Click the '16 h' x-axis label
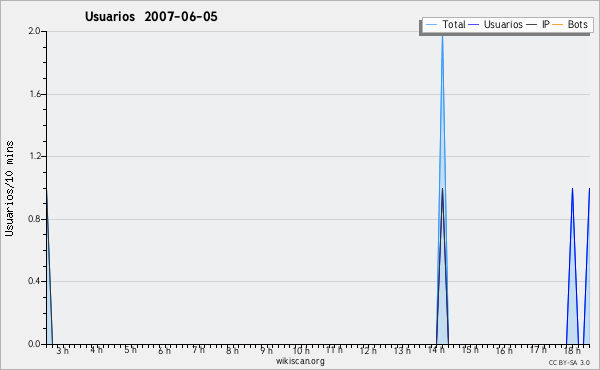The image size is (600, 370). click(504, 350)
